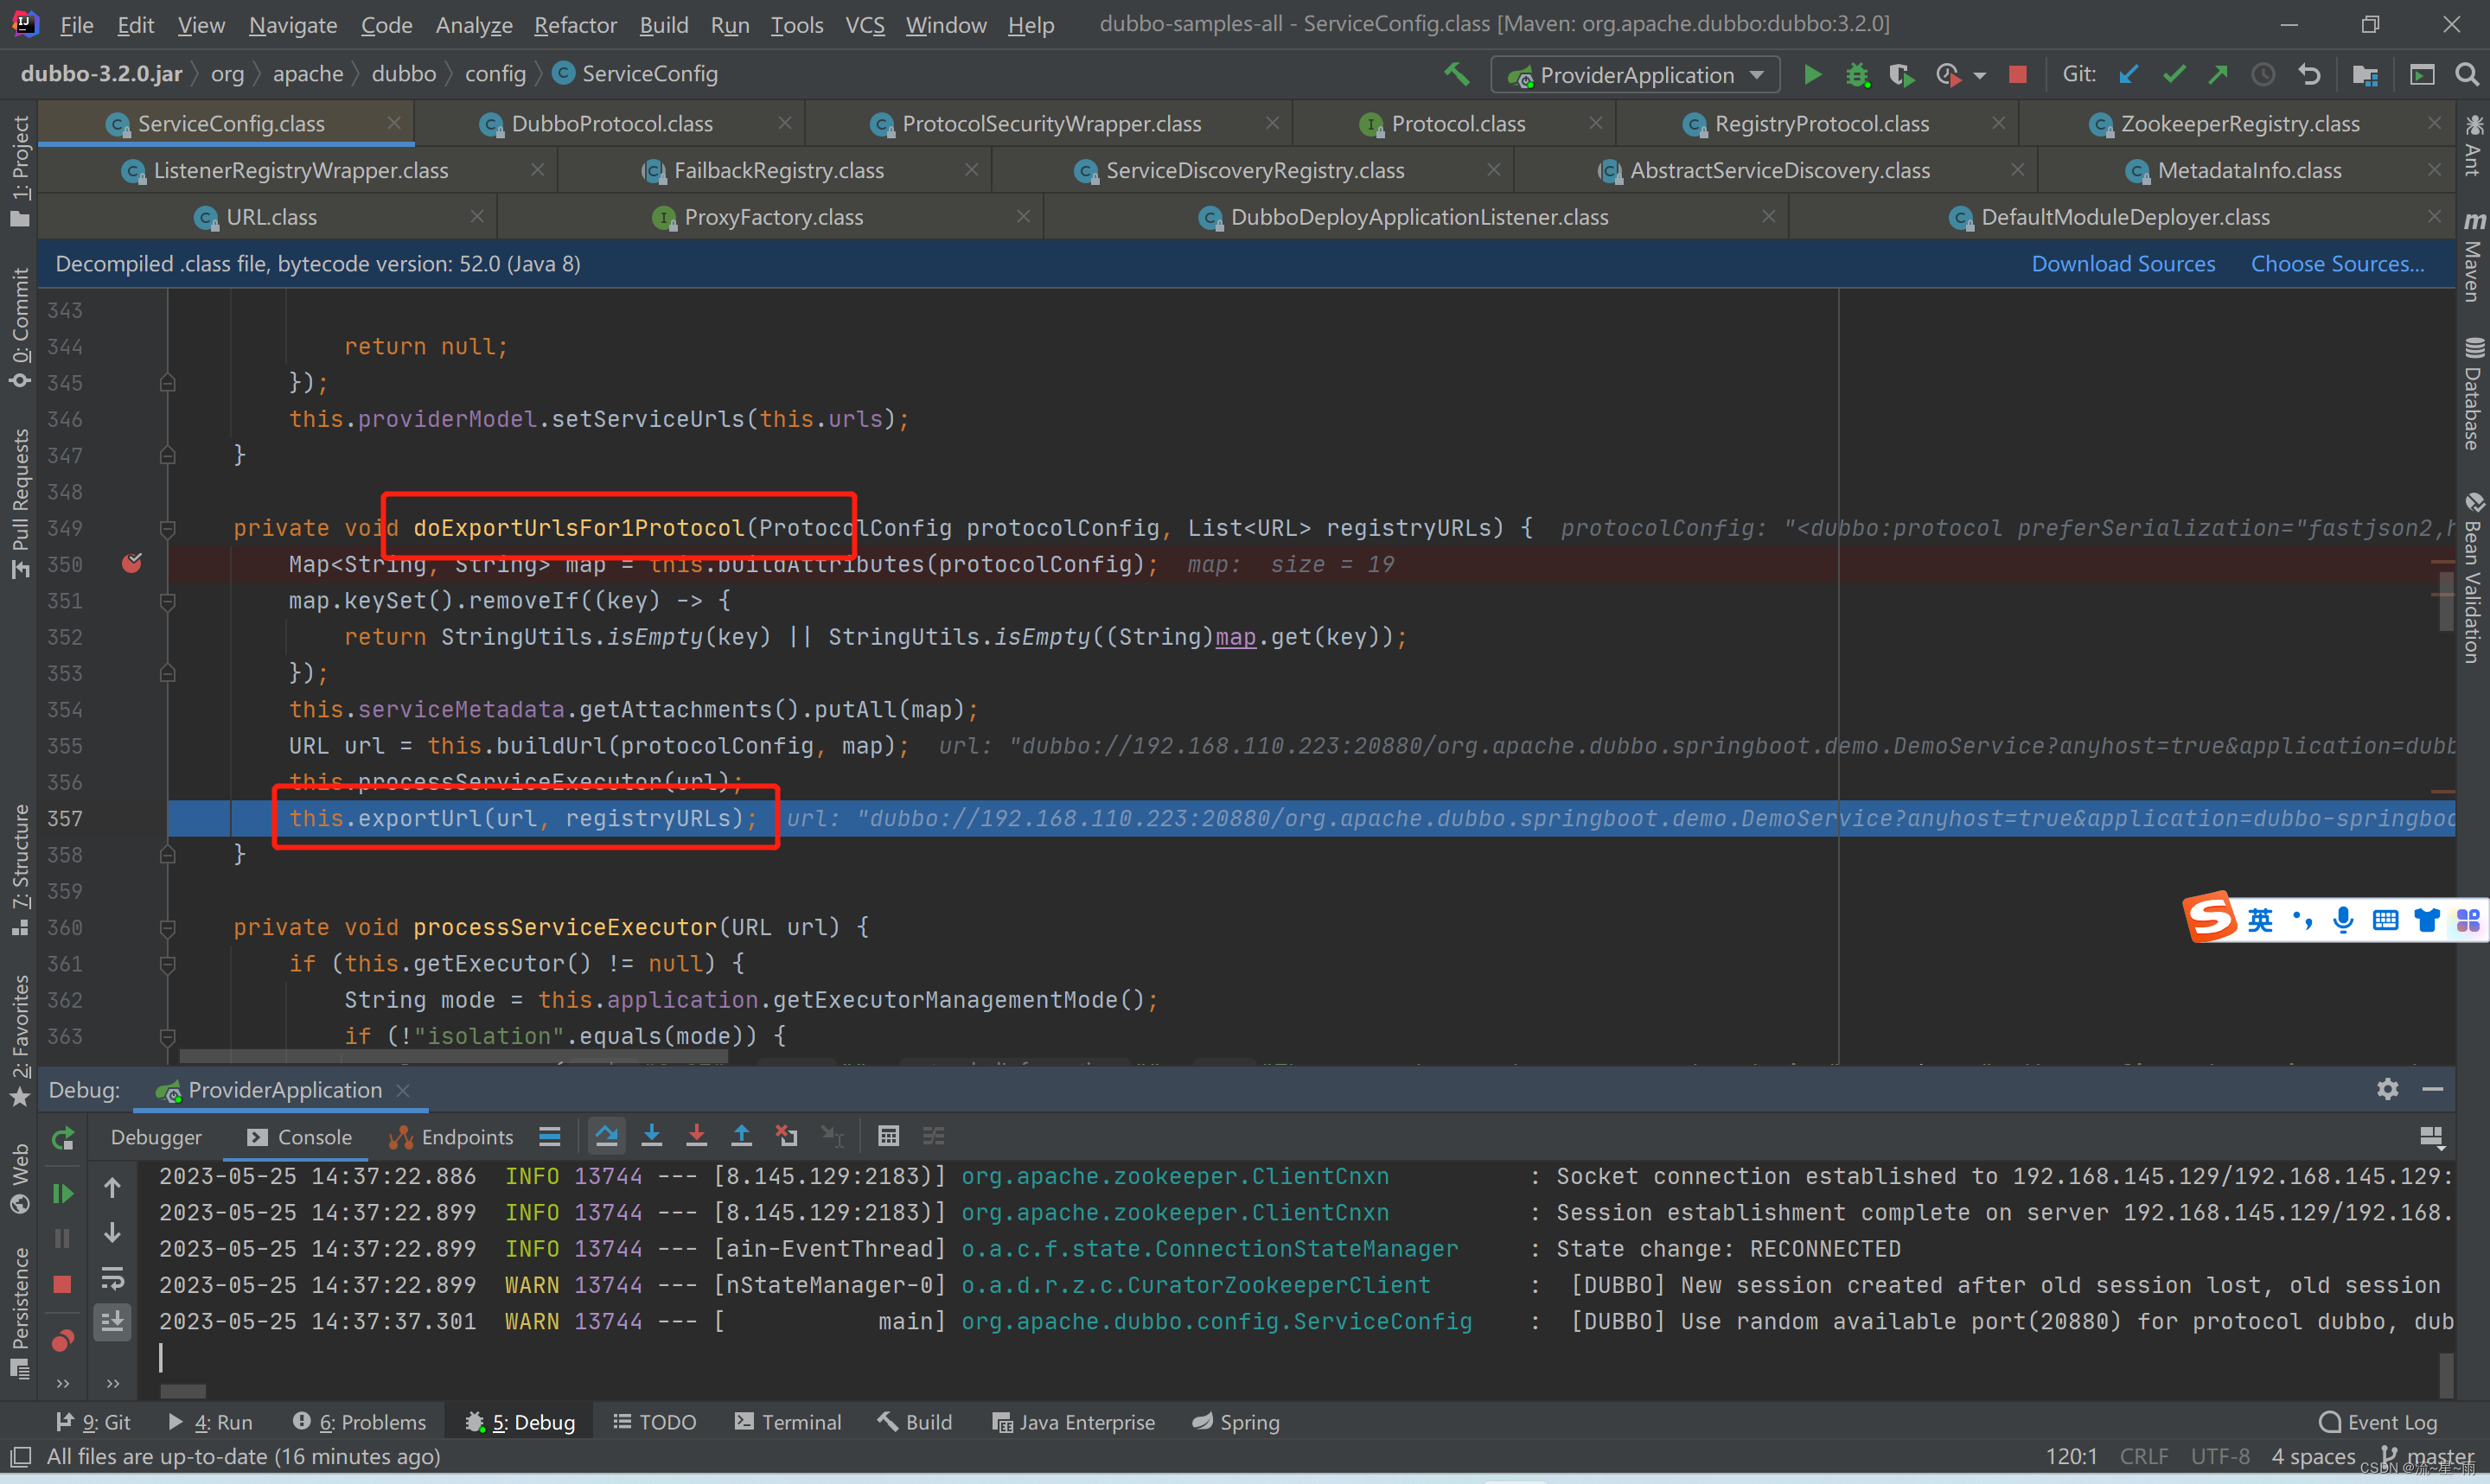Collapse the if block at line 361
This screenshot has height=1484, width=2490.
click(x=168, y=964)
